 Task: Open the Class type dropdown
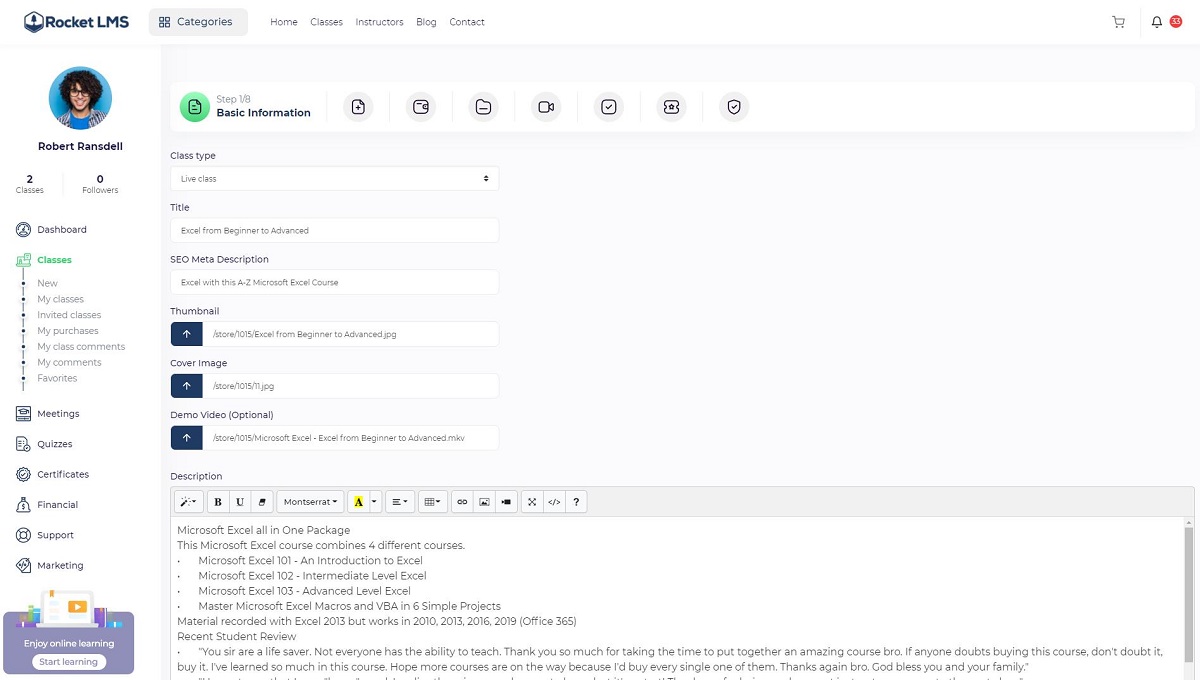pos(334,179)
